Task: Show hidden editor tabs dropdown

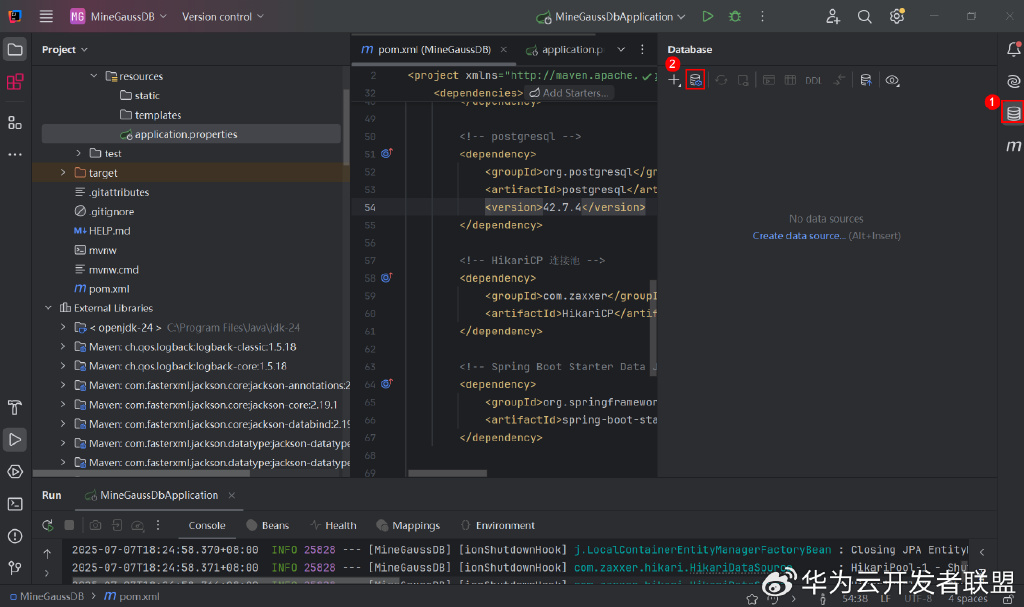Action: [621, 50]
